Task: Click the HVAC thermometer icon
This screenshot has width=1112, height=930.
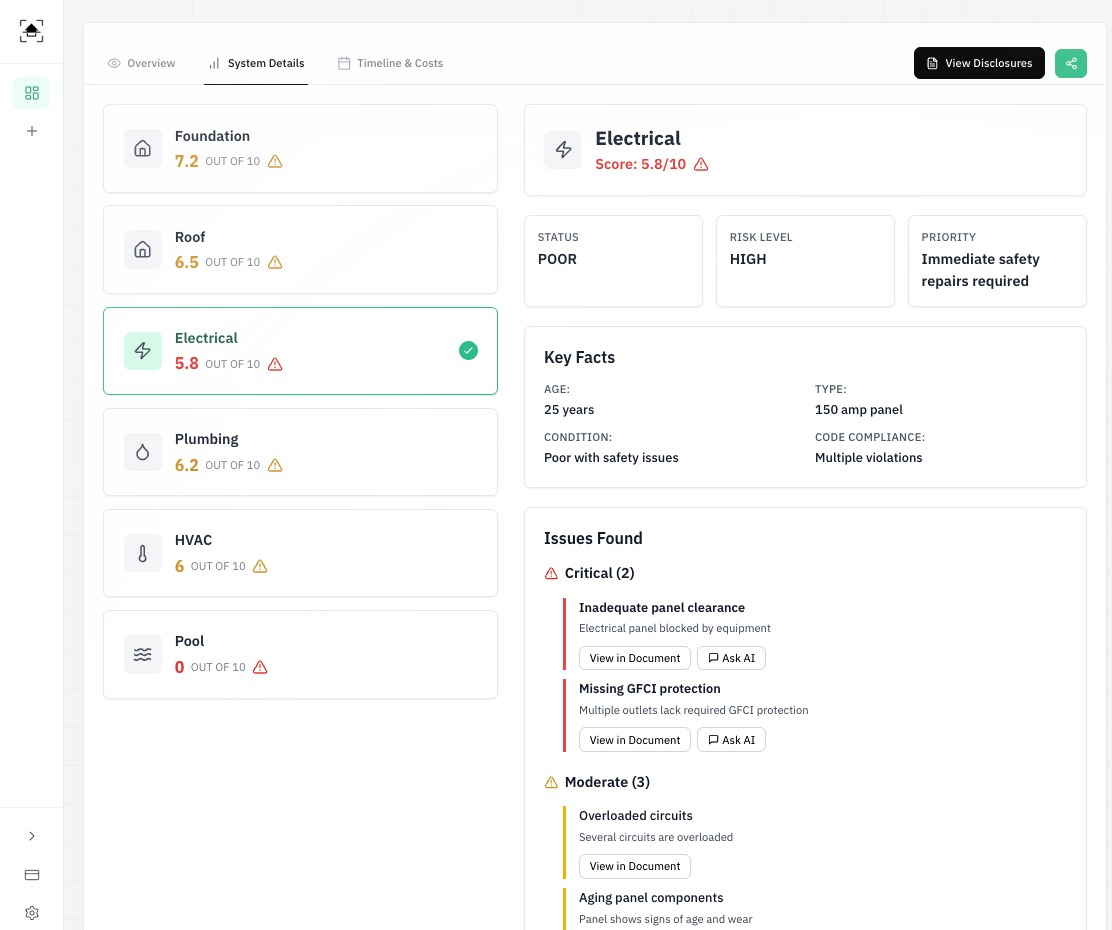Action: pos(143,553)
